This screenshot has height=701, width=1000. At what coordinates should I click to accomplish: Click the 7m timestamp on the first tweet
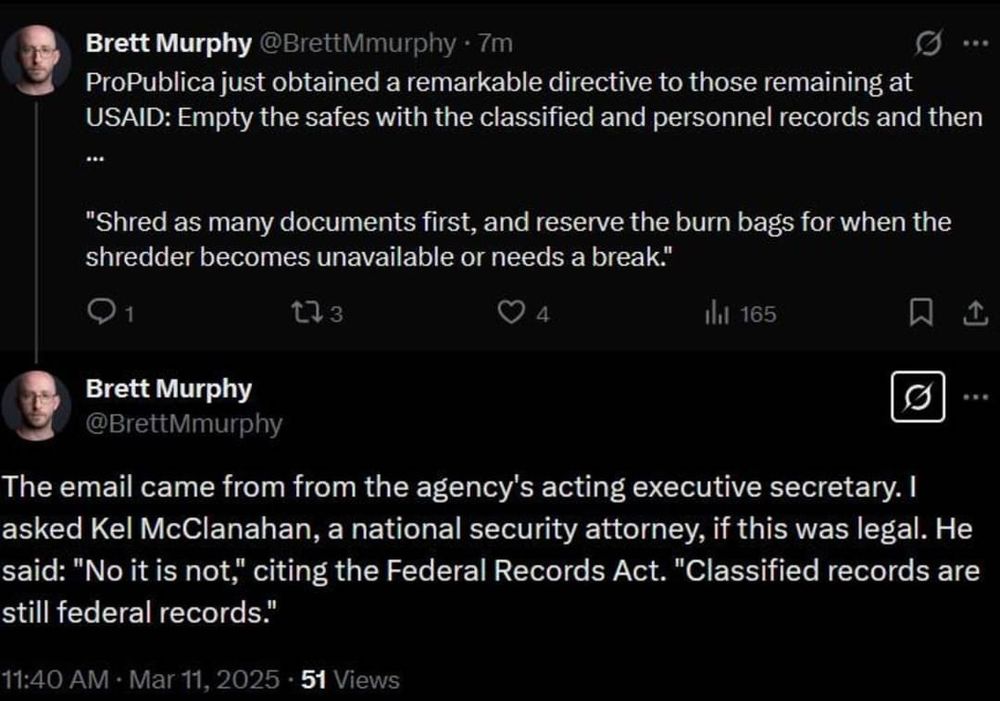497,43
